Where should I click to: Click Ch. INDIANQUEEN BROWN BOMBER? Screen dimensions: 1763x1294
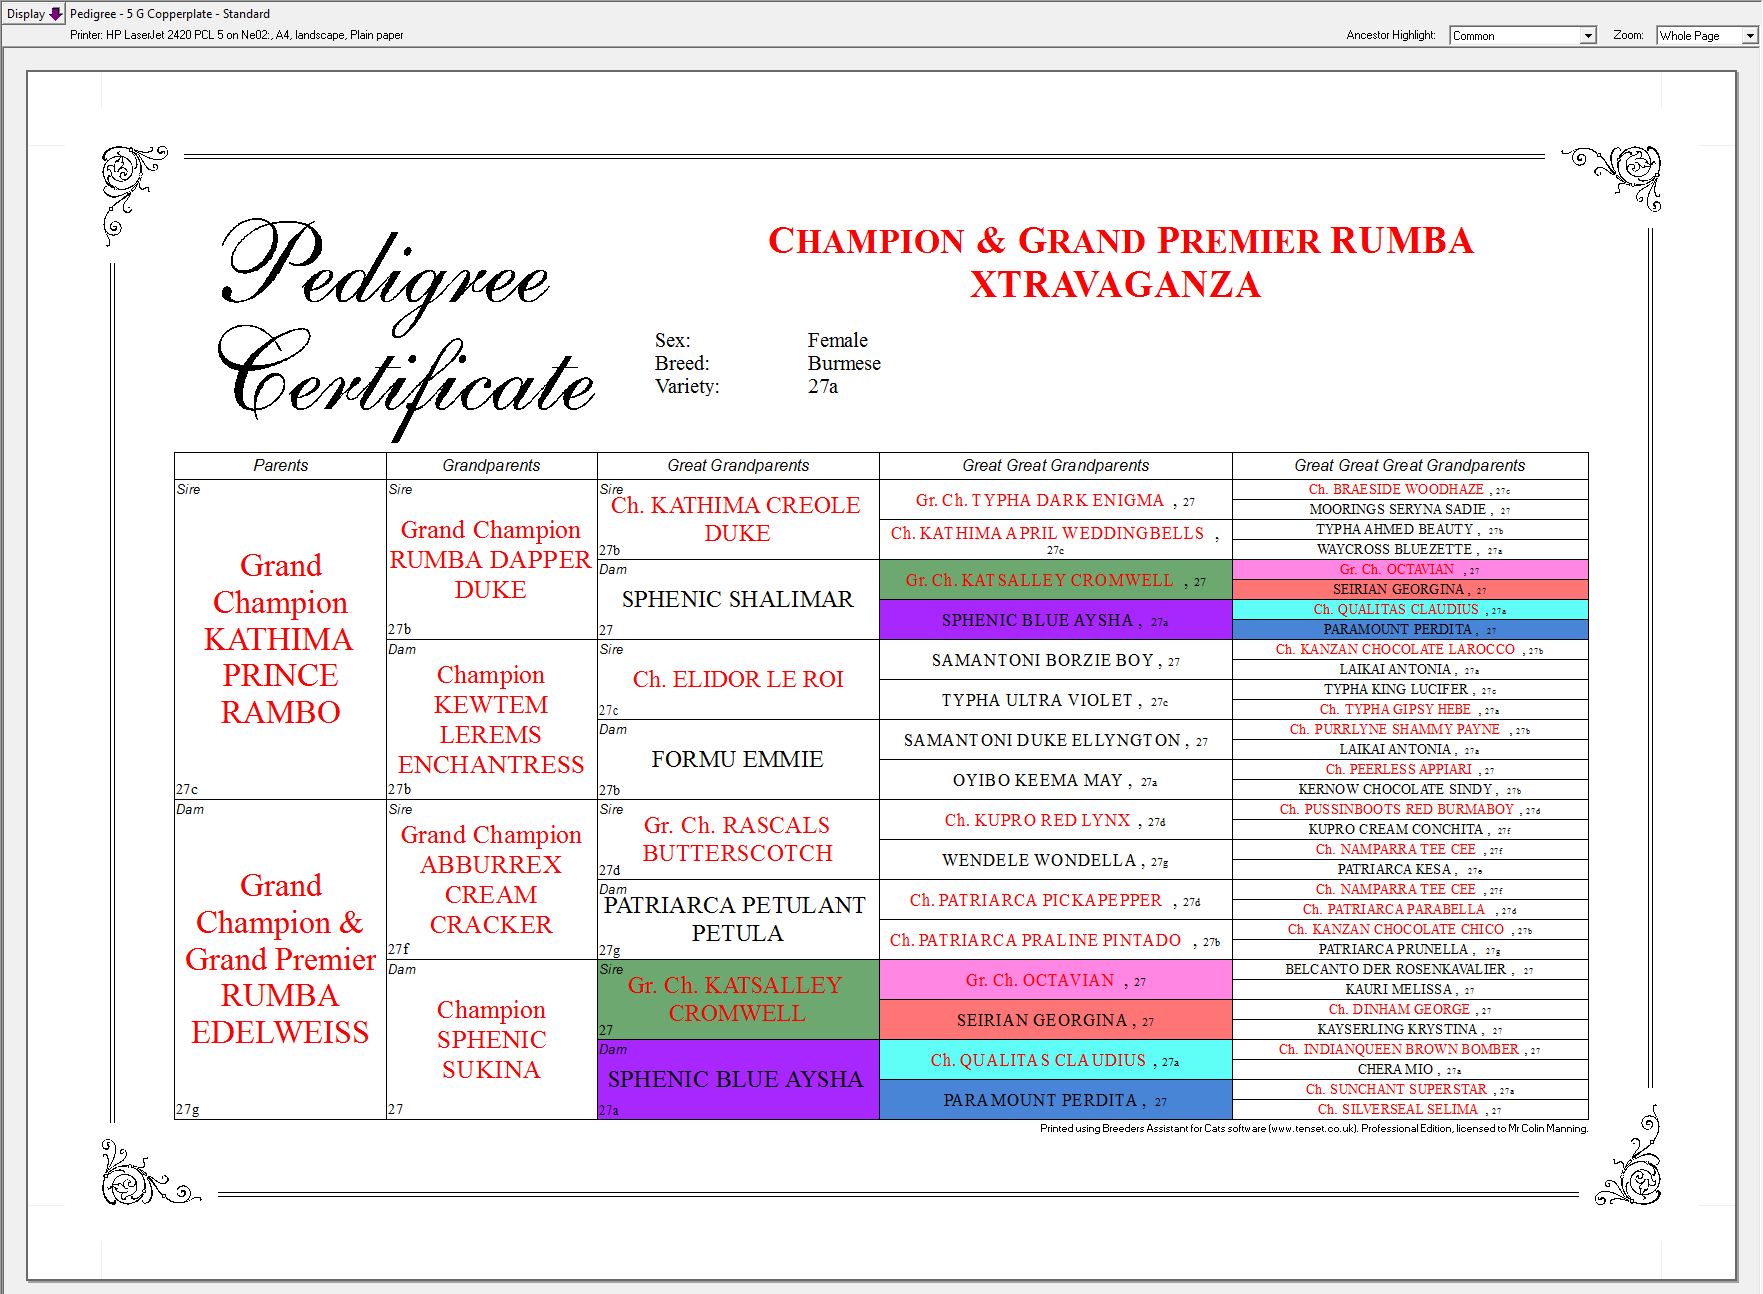[x=1410, y=1049]
